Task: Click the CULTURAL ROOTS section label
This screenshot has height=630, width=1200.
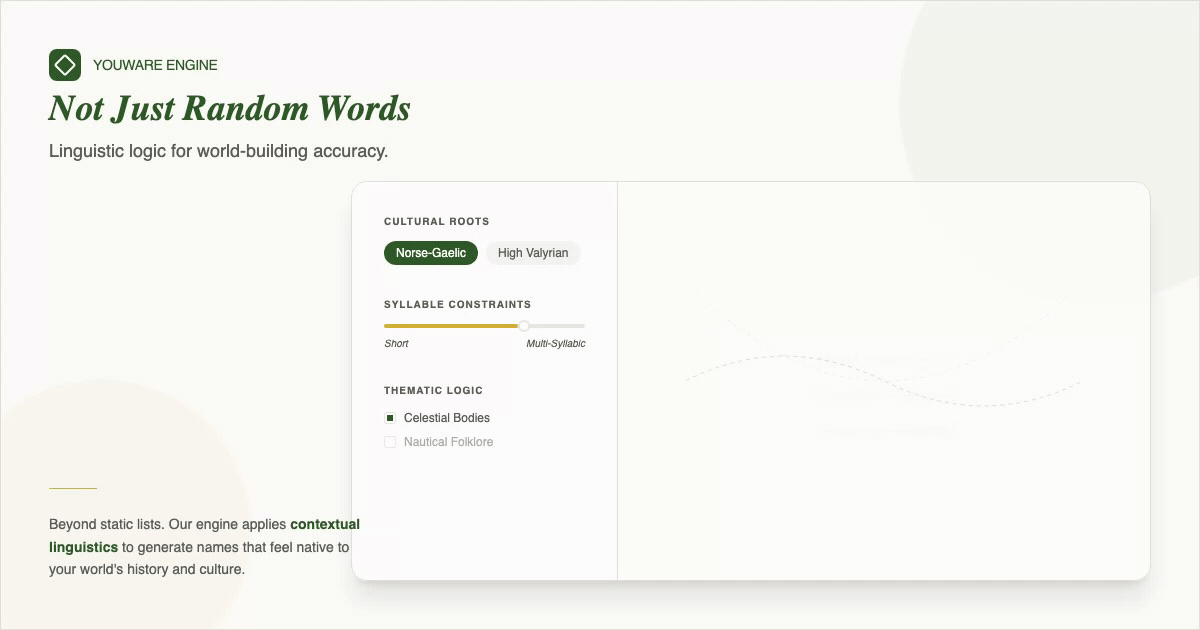Action: tap(437, 222)
